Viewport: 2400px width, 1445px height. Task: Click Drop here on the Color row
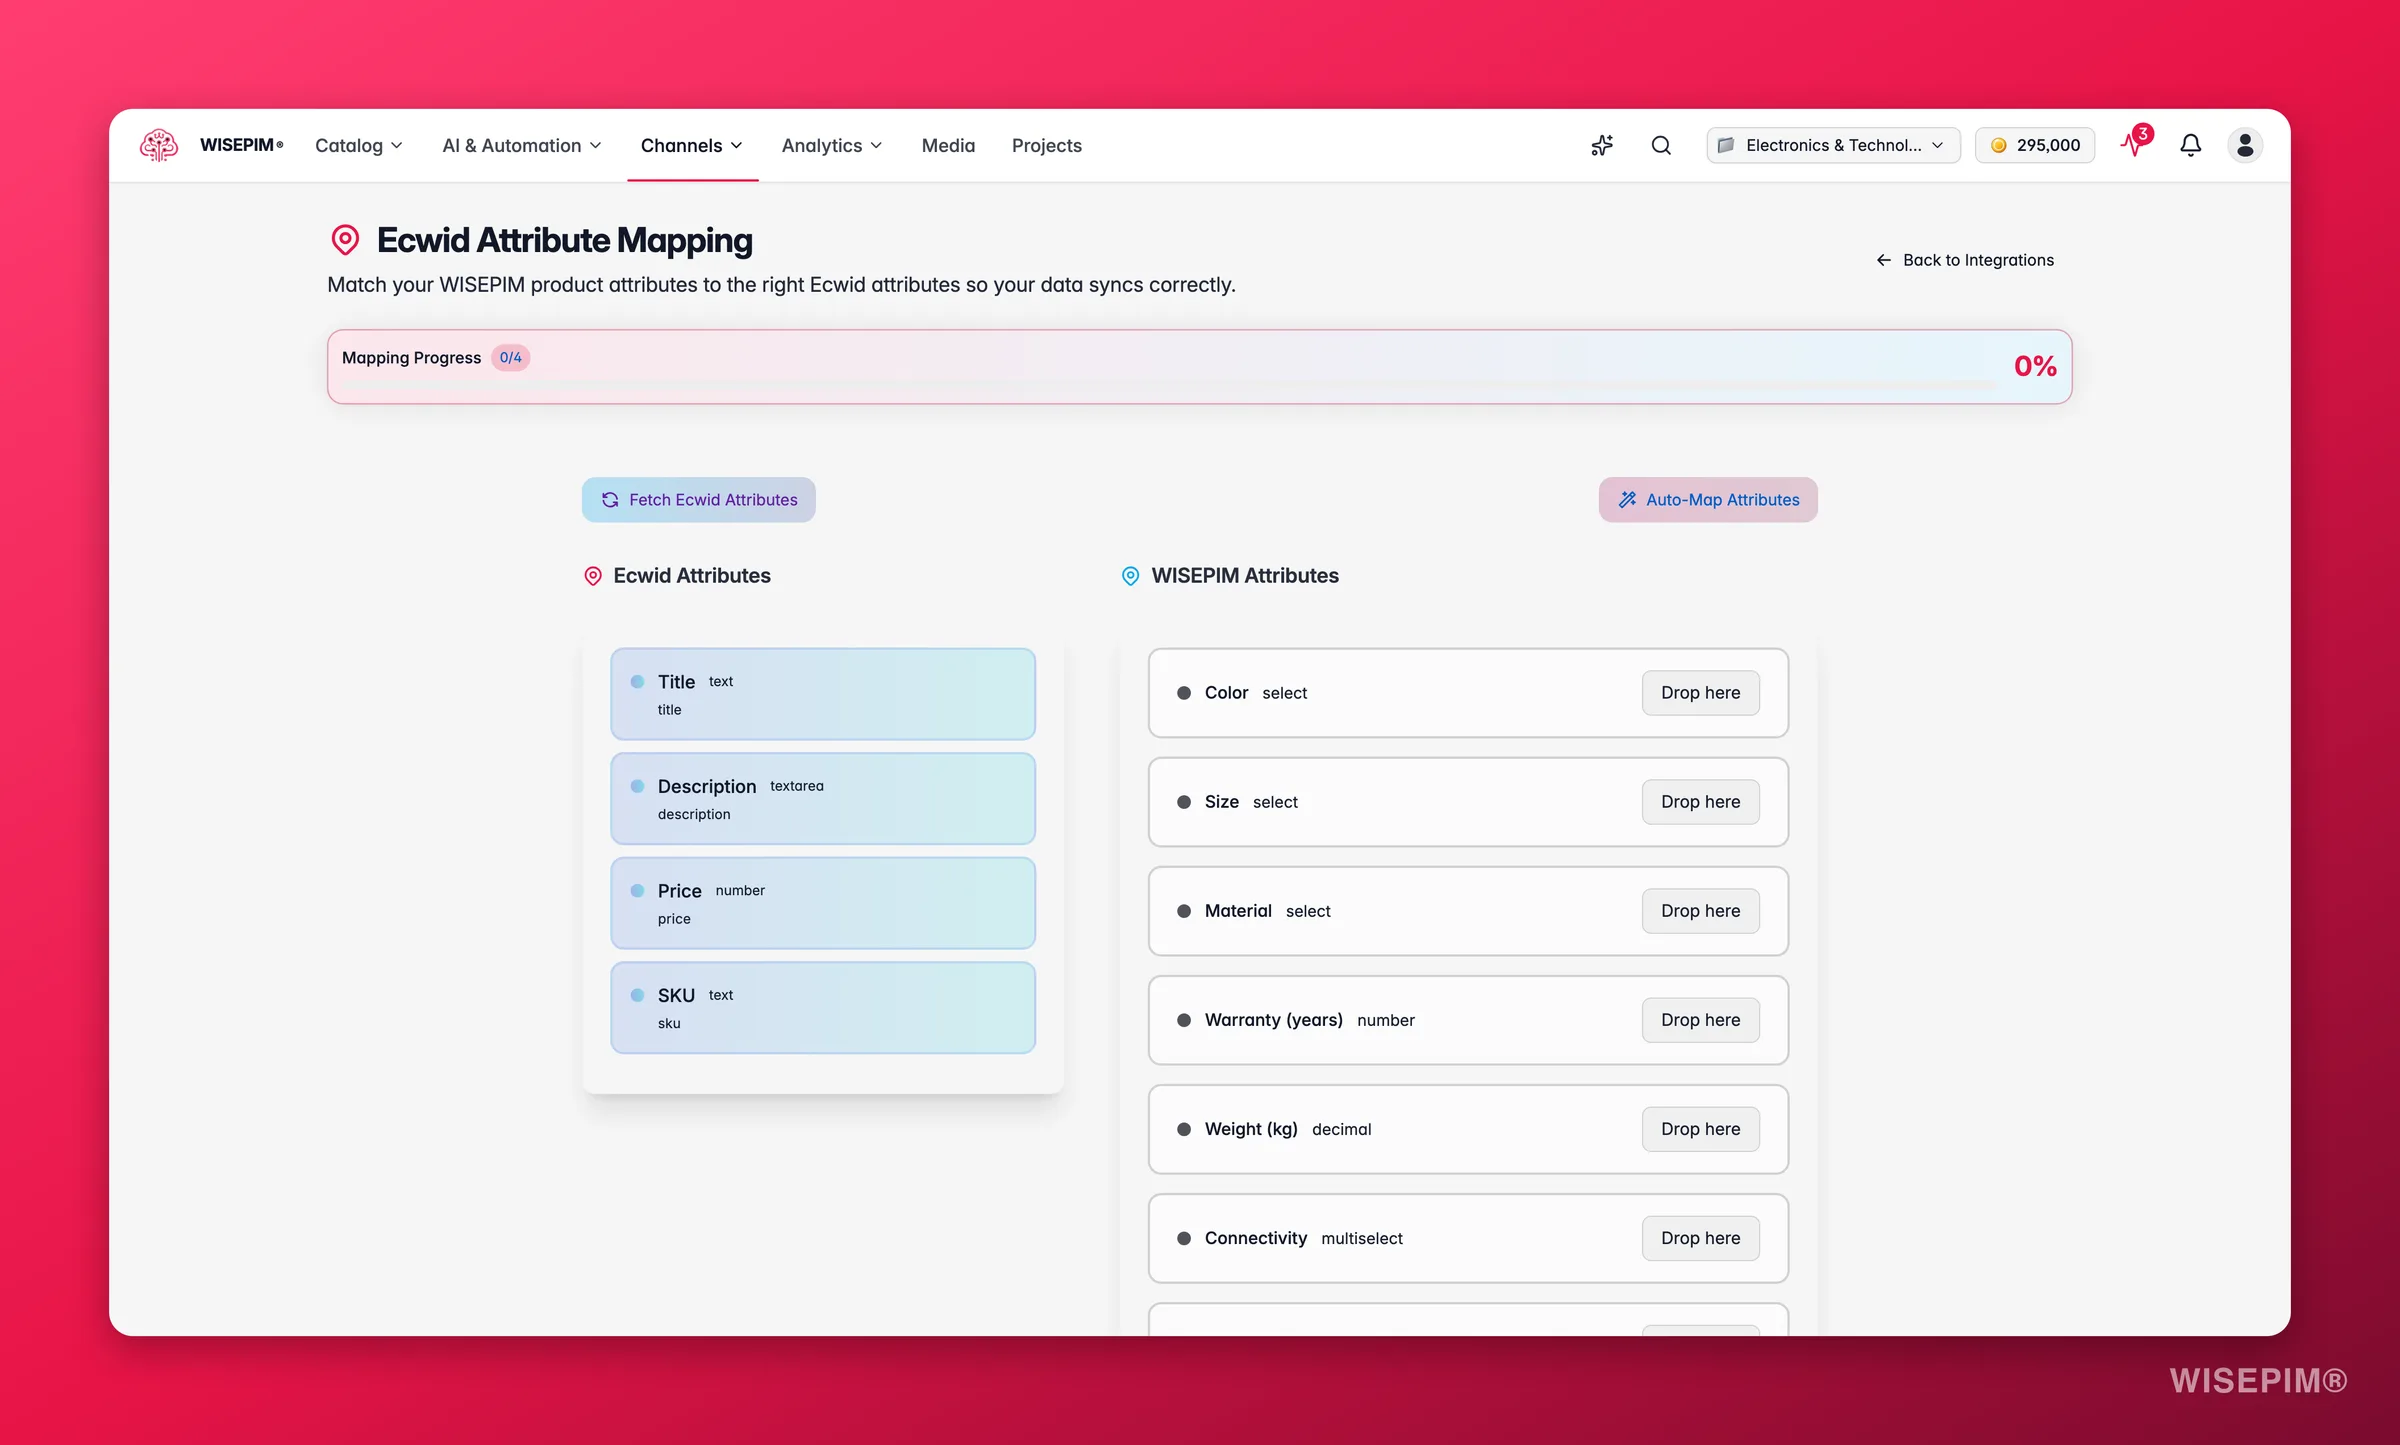coord(1700,693)
